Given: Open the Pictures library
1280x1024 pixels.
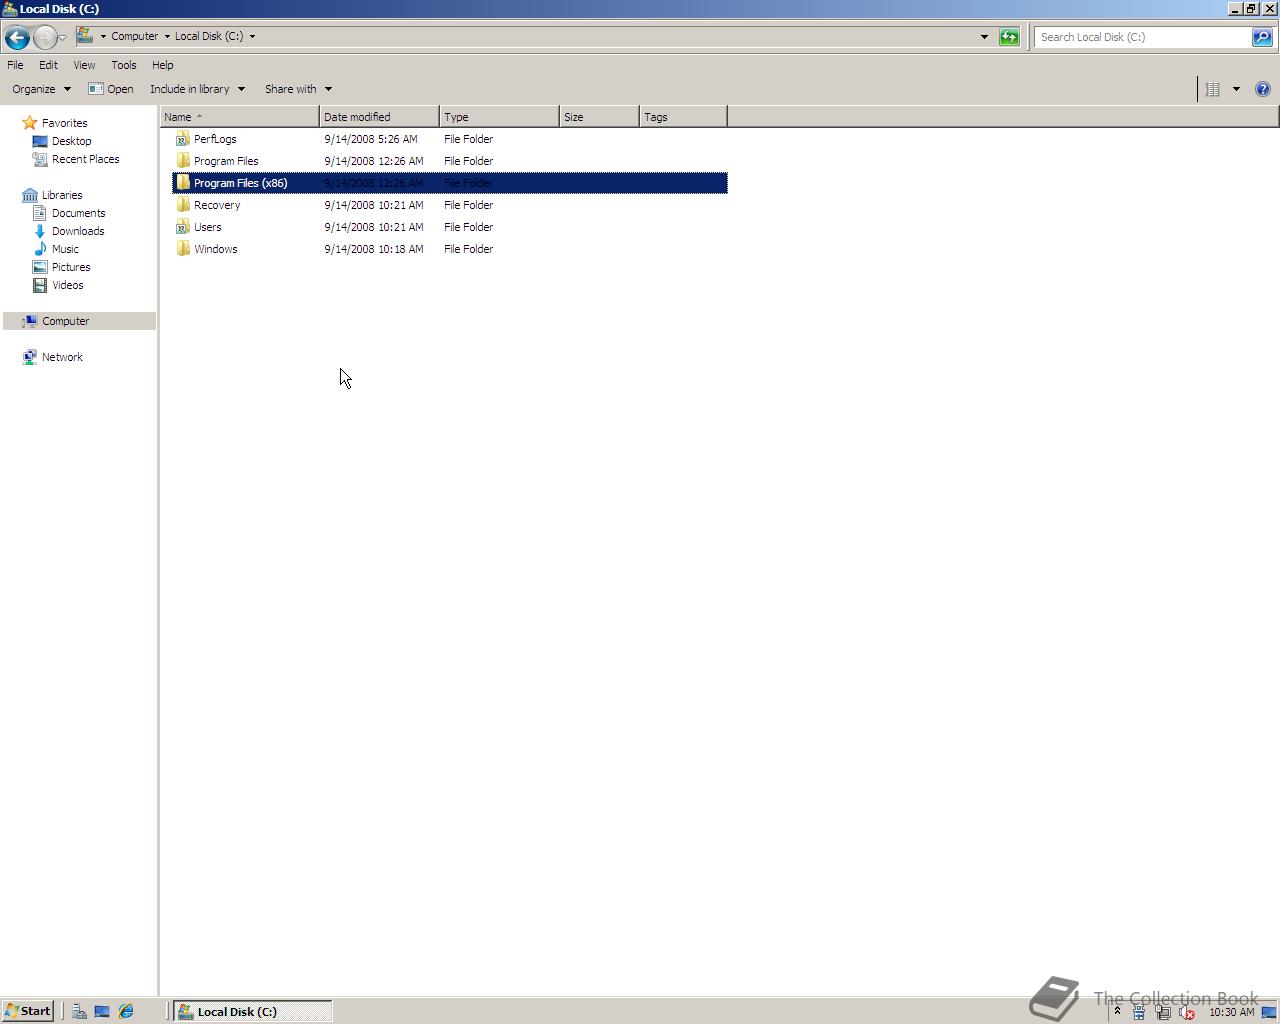Looking at the screenshot, I should [x=71, y=267].
